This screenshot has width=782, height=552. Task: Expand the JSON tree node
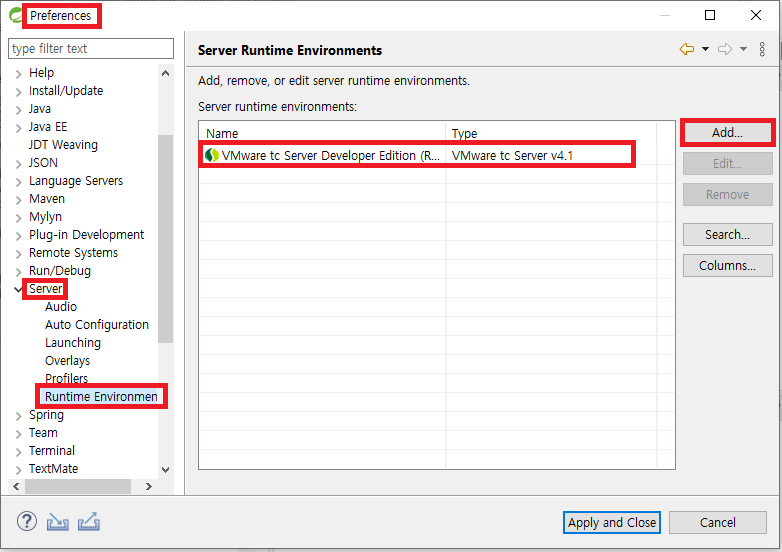[18, 164]
